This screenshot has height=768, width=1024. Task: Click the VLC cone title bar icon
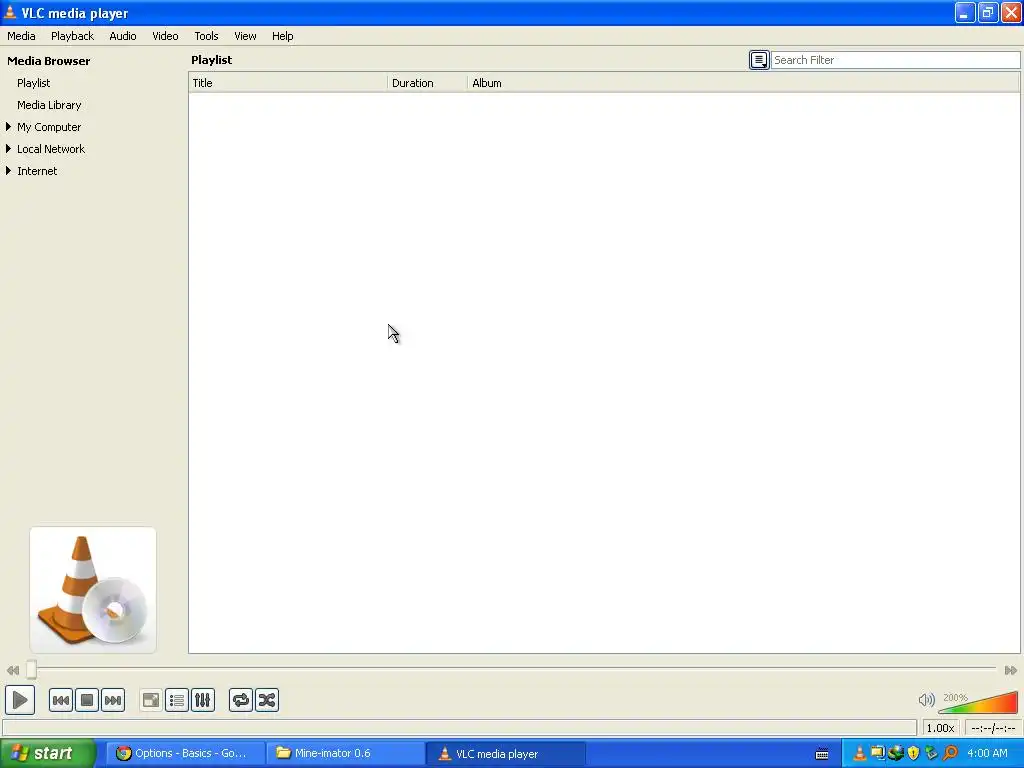[10, 12]
